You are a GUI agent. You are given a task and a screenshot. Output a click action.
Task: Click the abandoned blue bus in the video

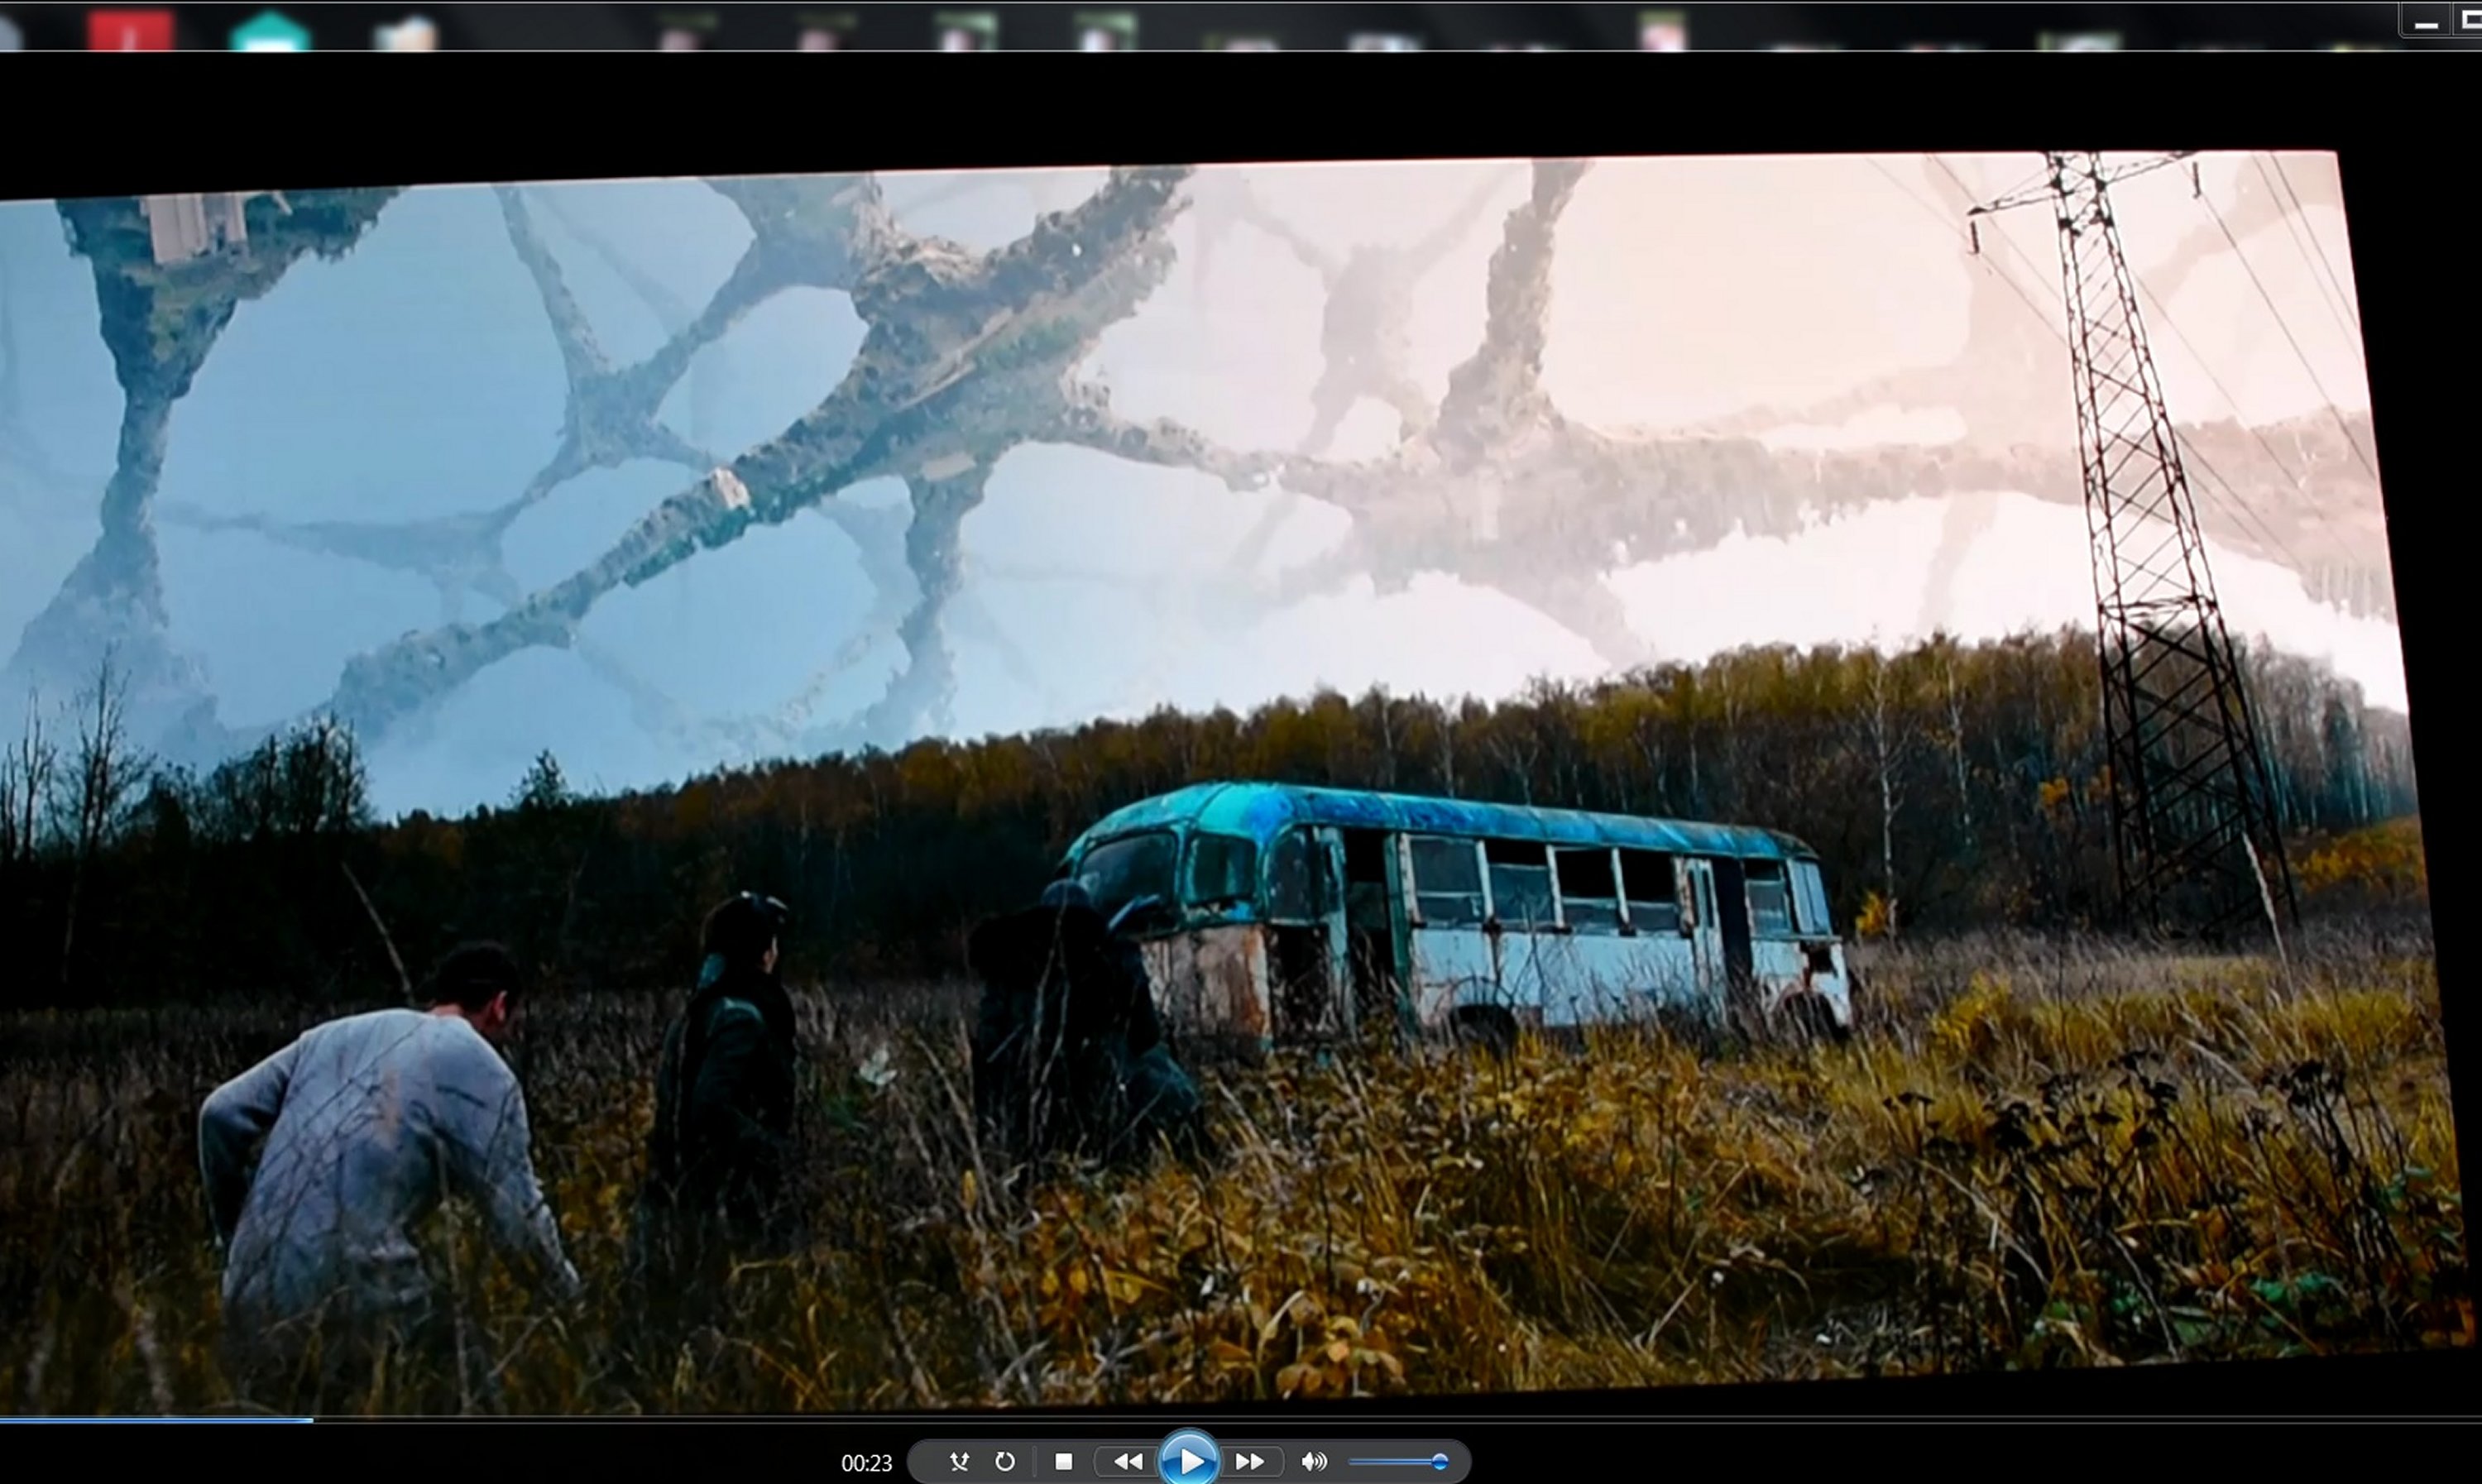click(x=1450, y=915)
